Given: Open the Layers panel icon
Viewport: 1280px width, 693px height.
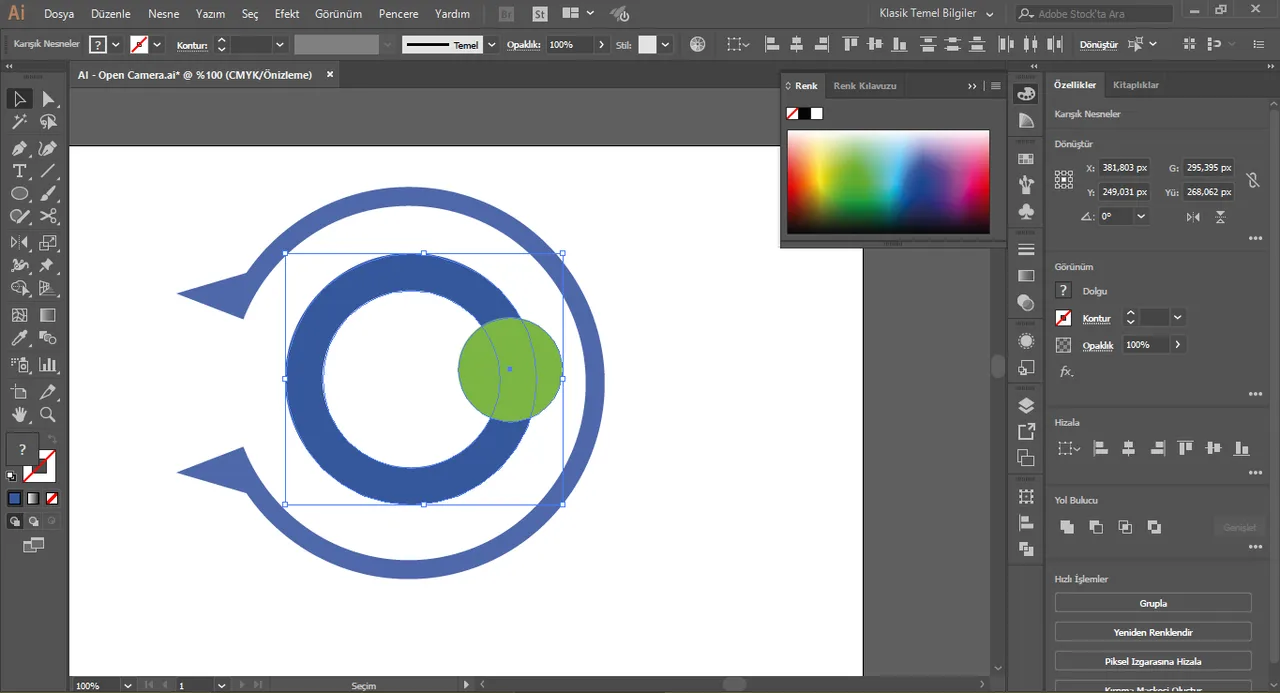Looking at the screenshot, I should pyautogui.click(x=1026, y=405).
